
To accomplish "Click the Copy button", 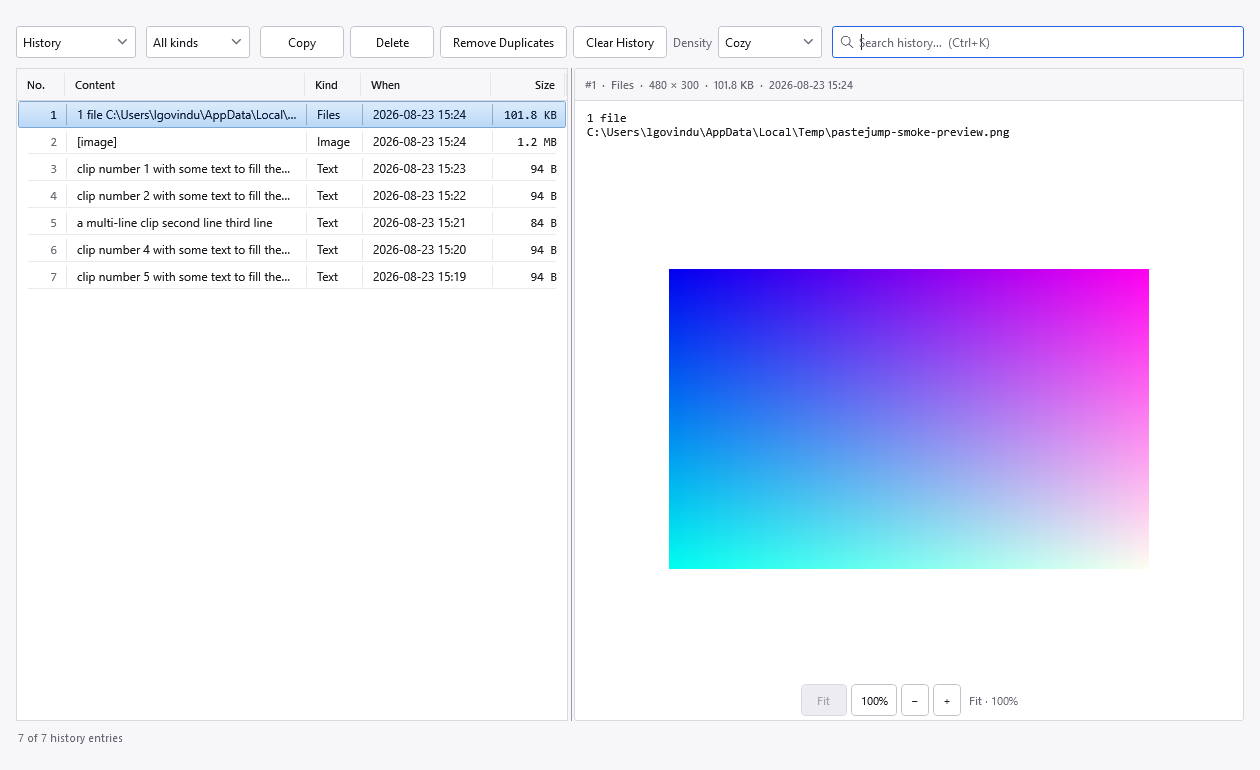I will tap(302, 42).
